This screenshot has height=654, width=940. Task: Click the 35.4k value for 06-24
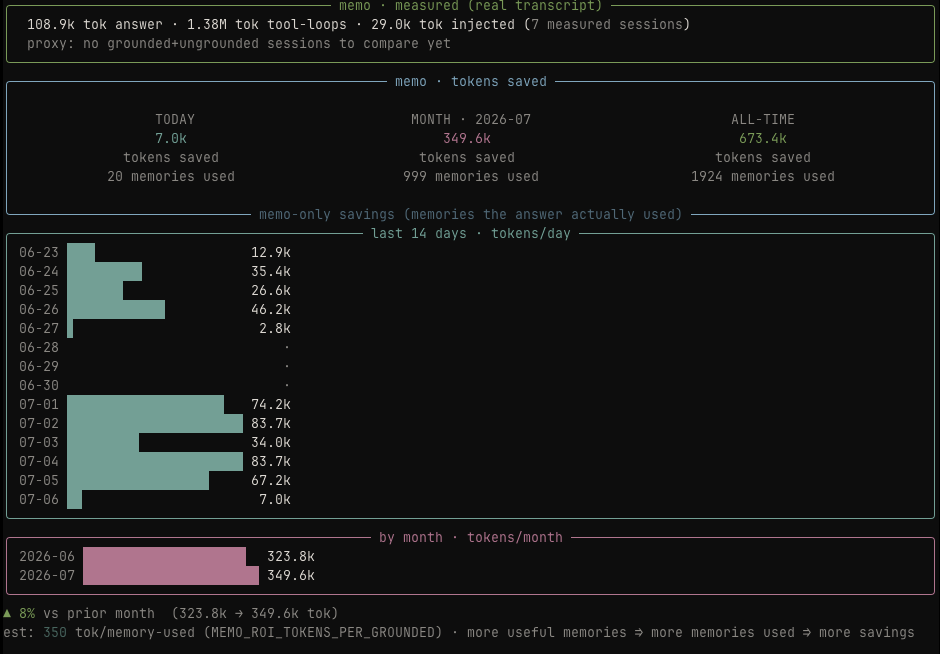[271, 272]
